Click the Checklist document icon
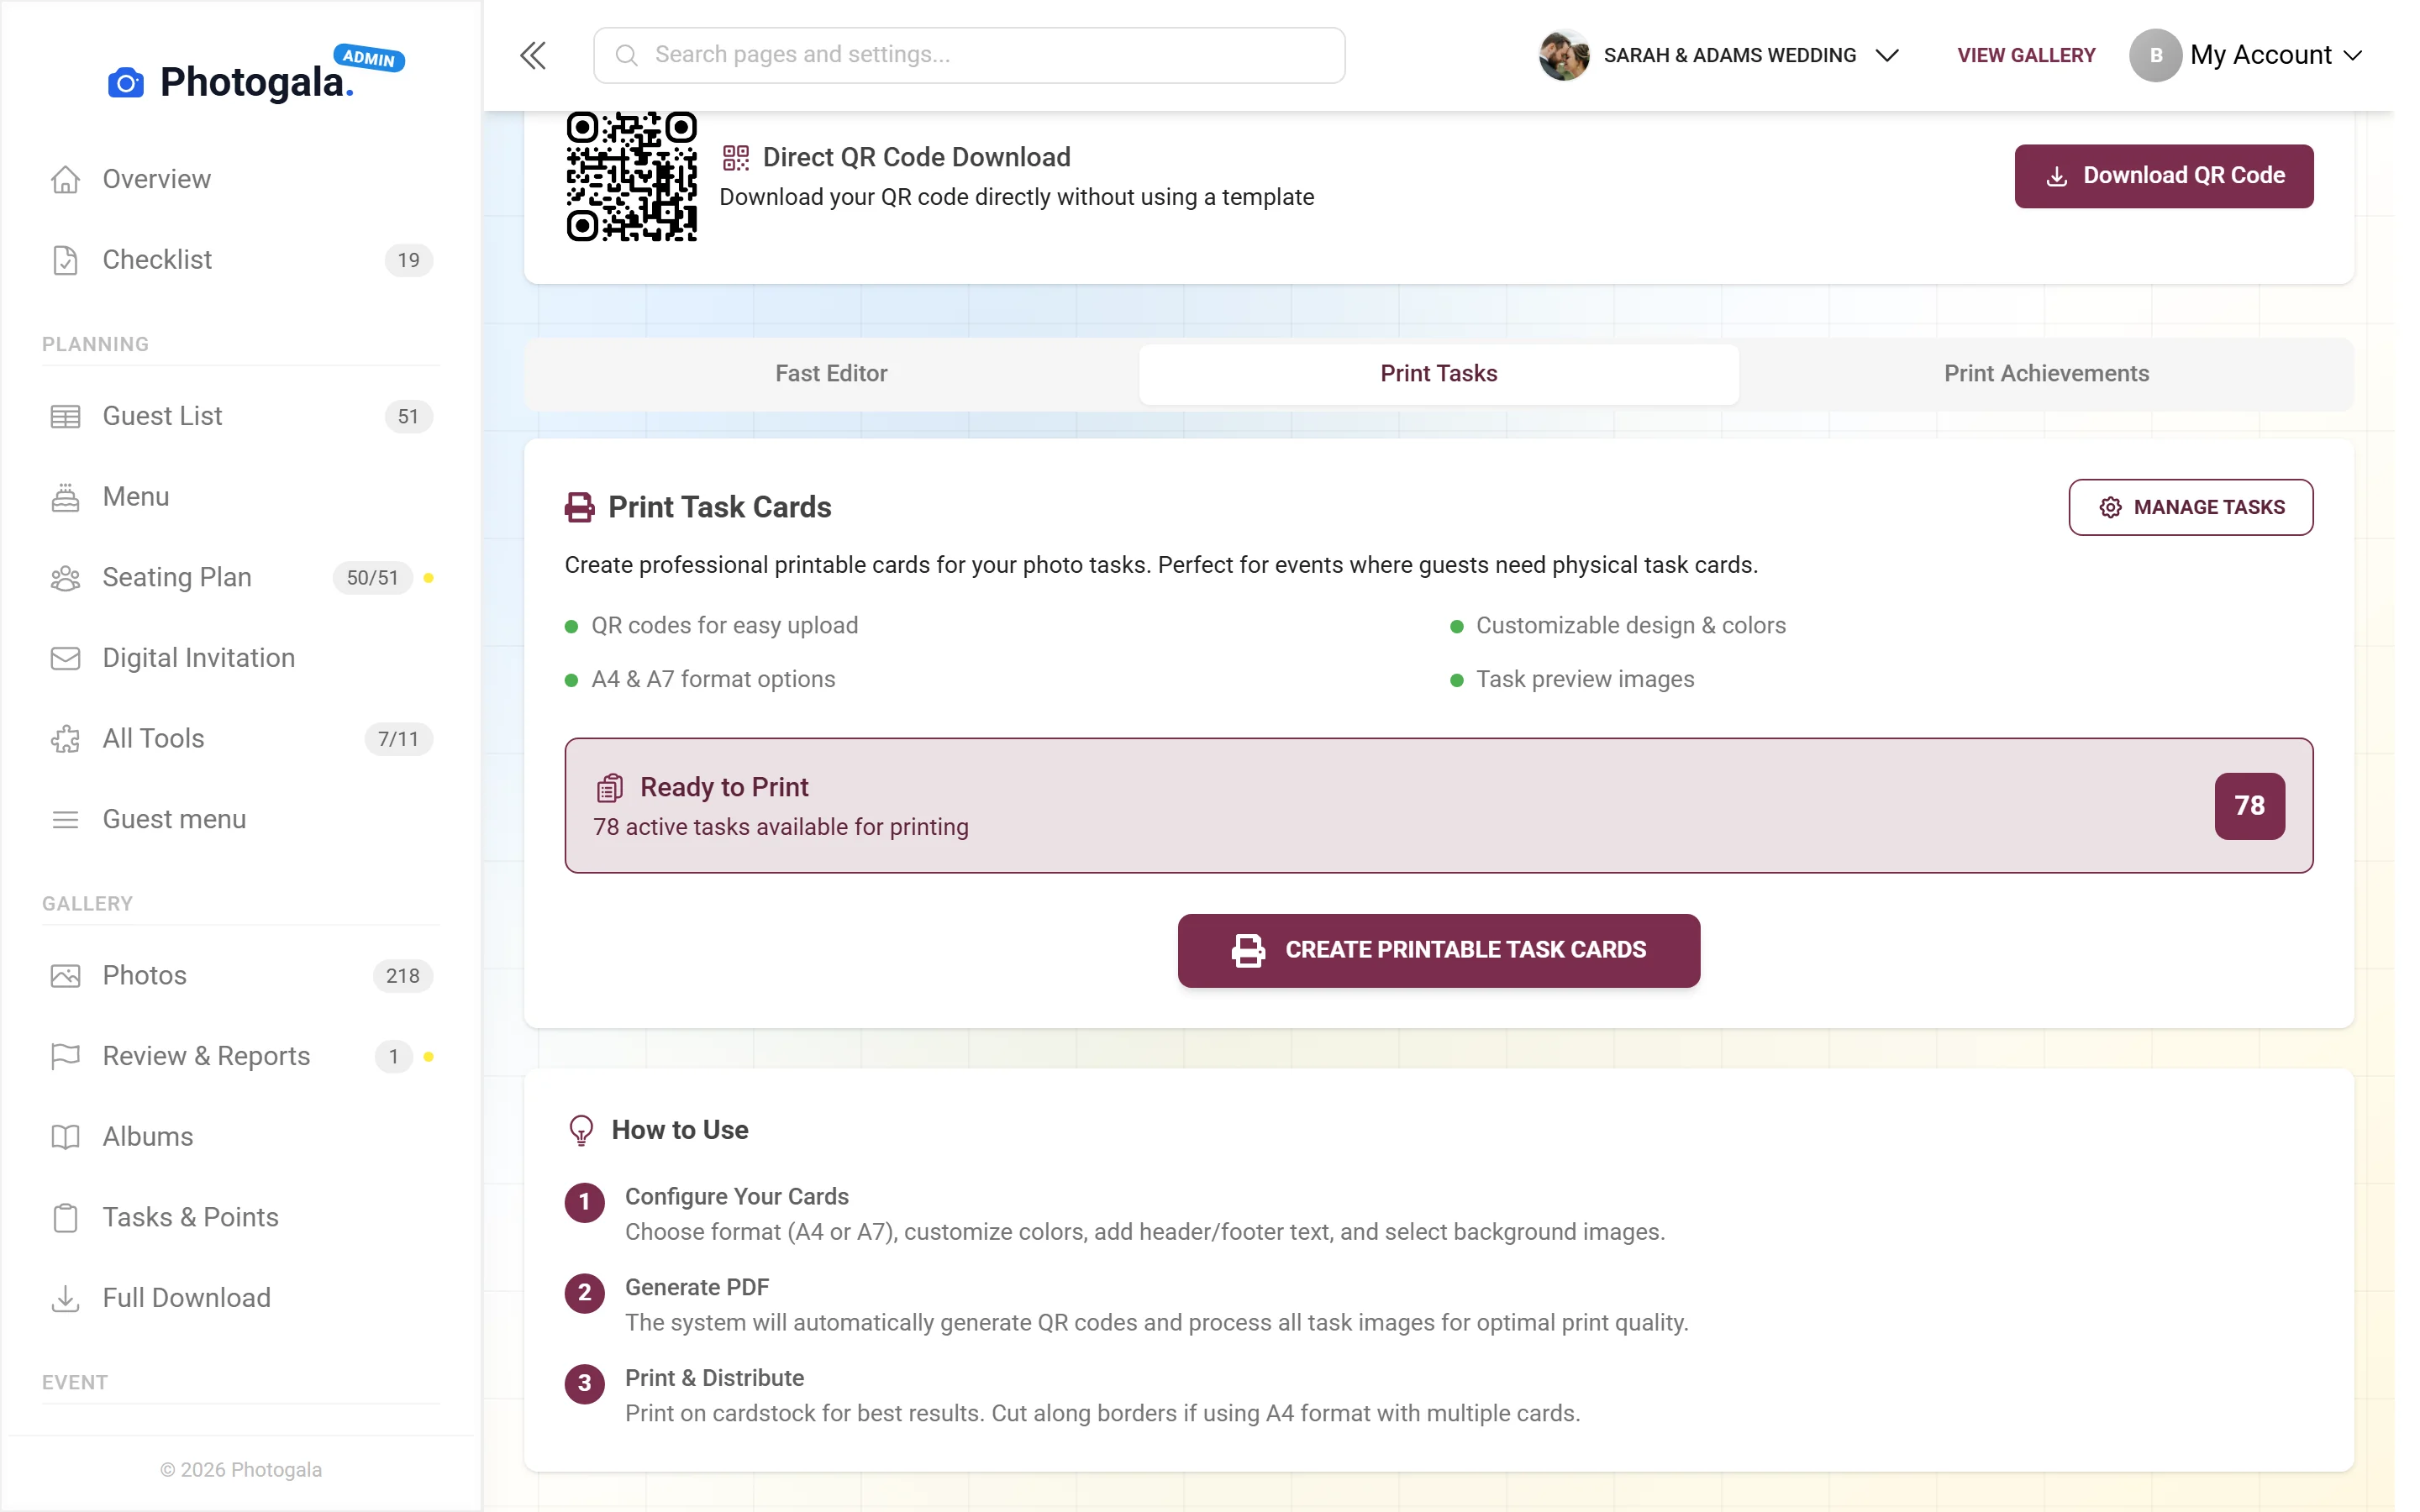2420x1512 pixels. [x=65, y=260]
